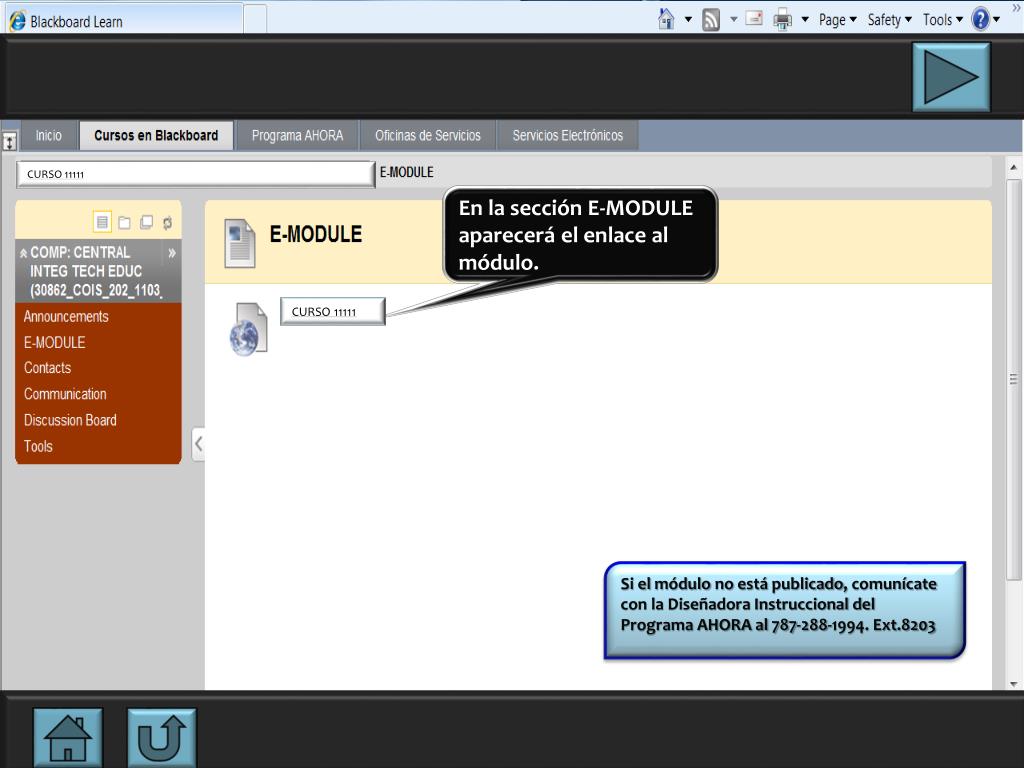Click the RSS feeds icon
This screenshot has height=768, width=1024.
711,20
